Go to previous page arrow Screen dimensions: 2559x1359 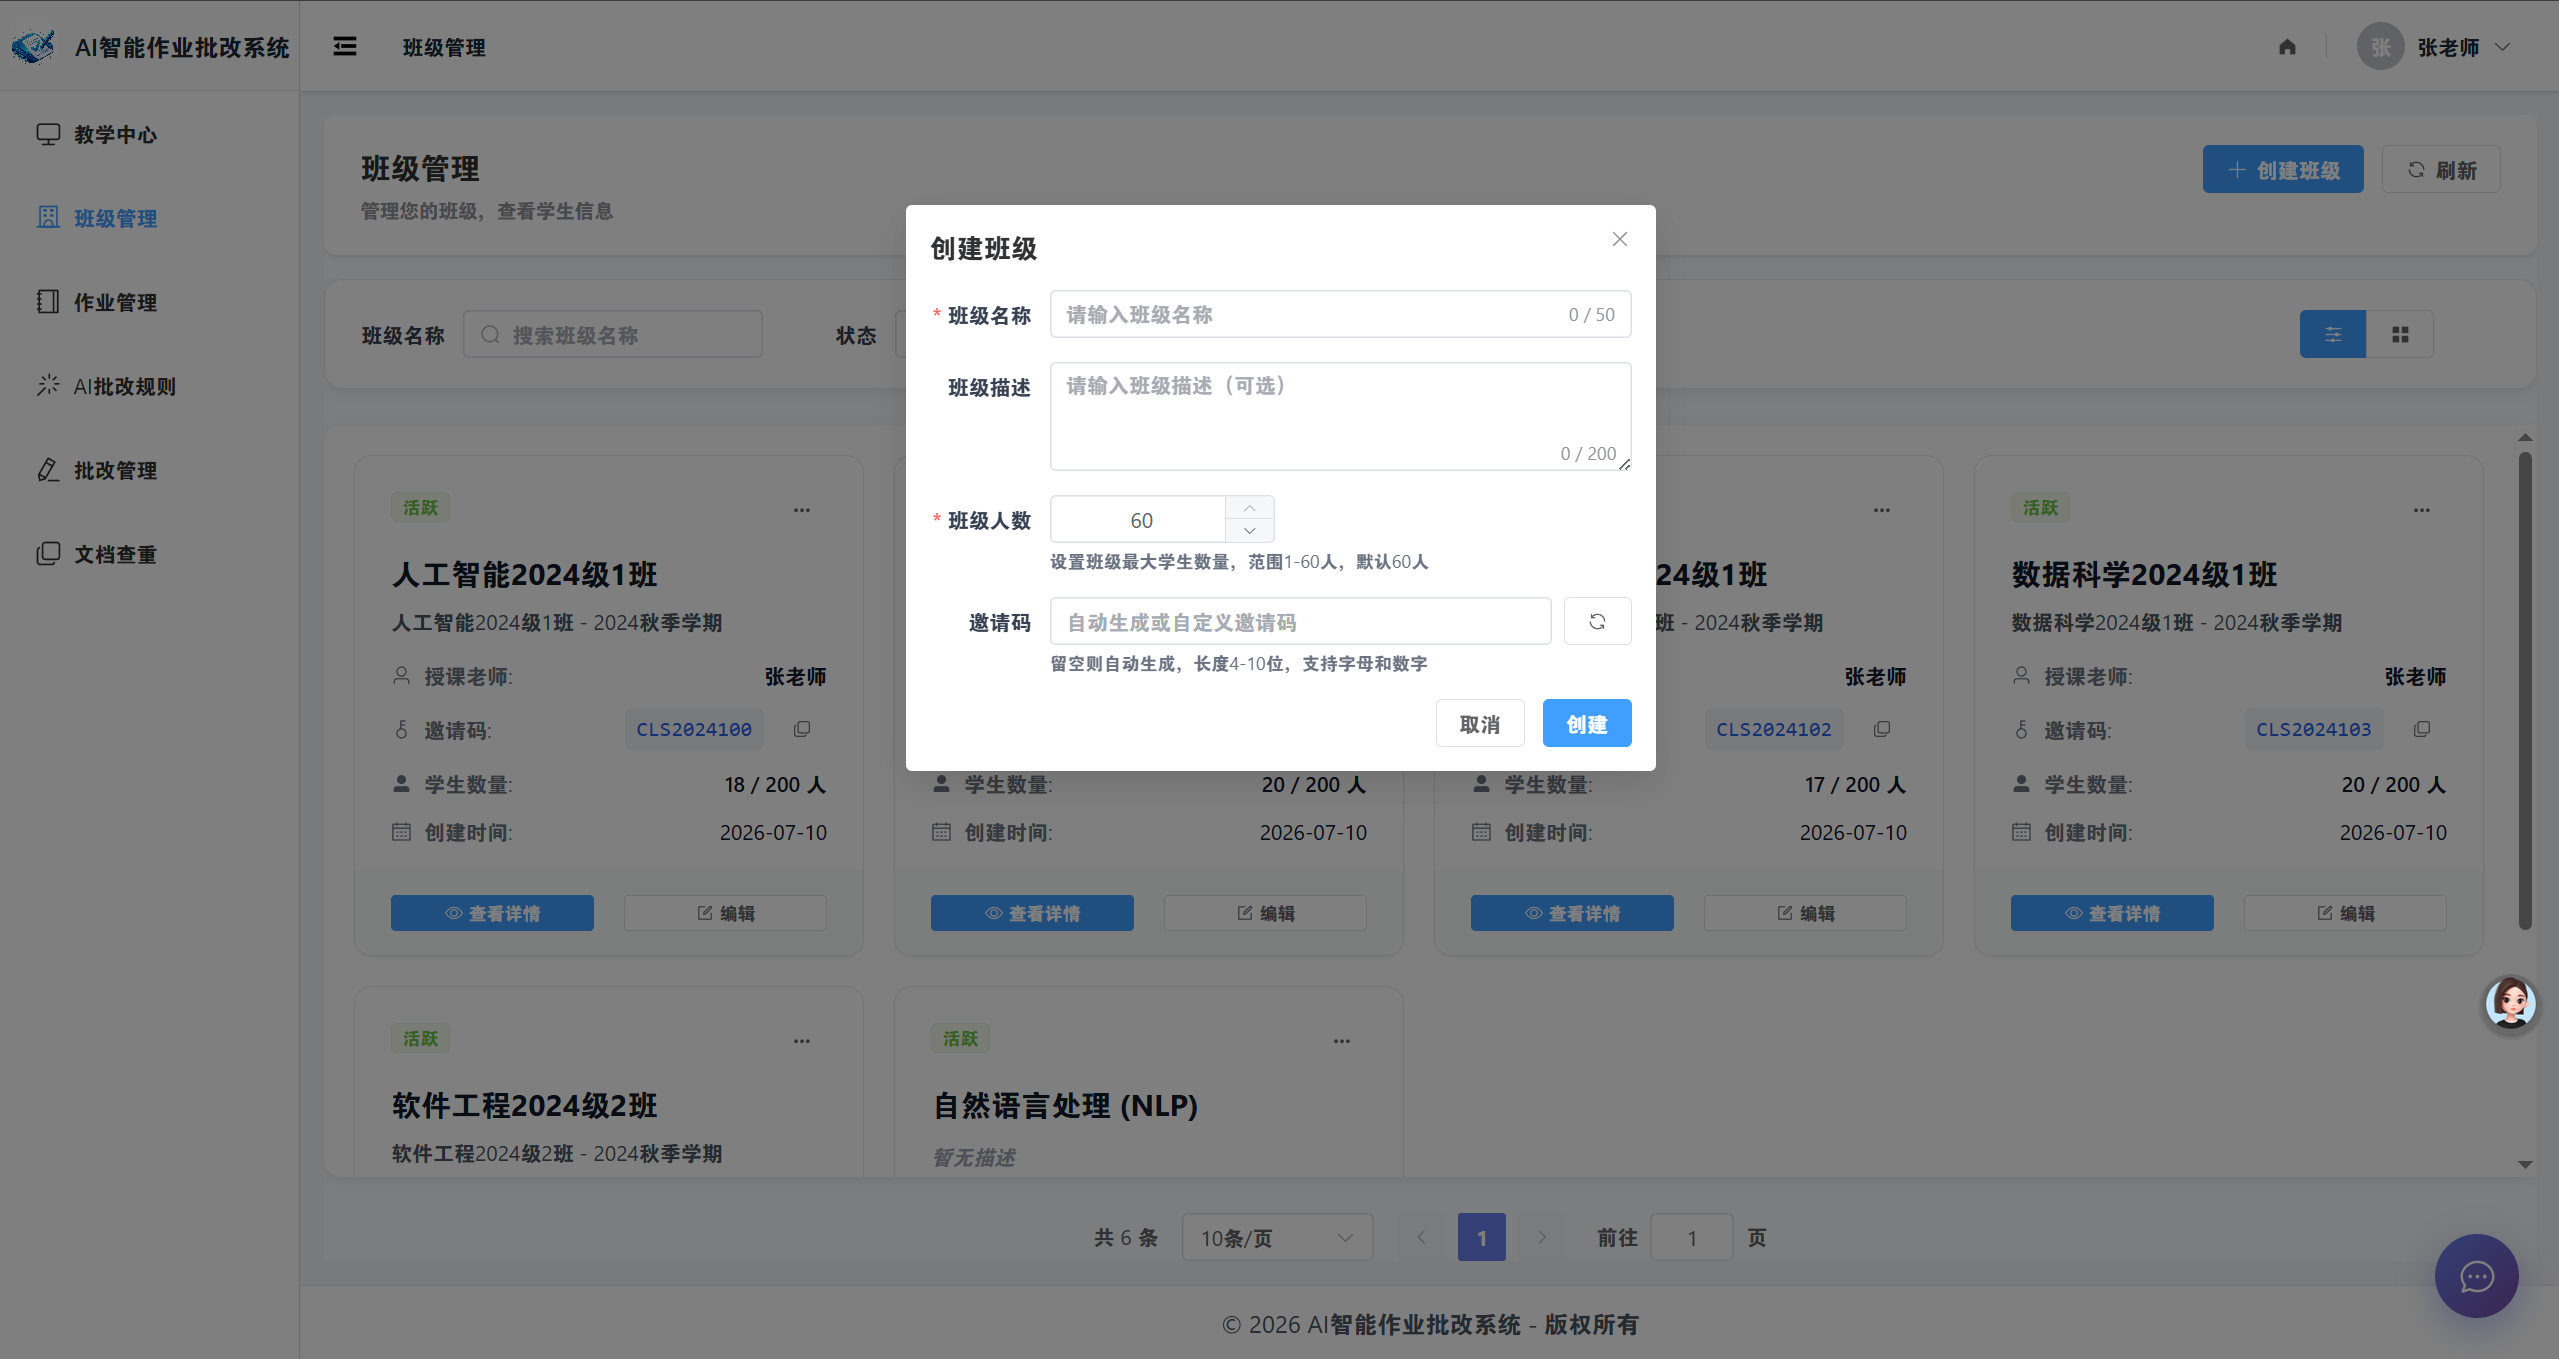coord(1421,1238)
